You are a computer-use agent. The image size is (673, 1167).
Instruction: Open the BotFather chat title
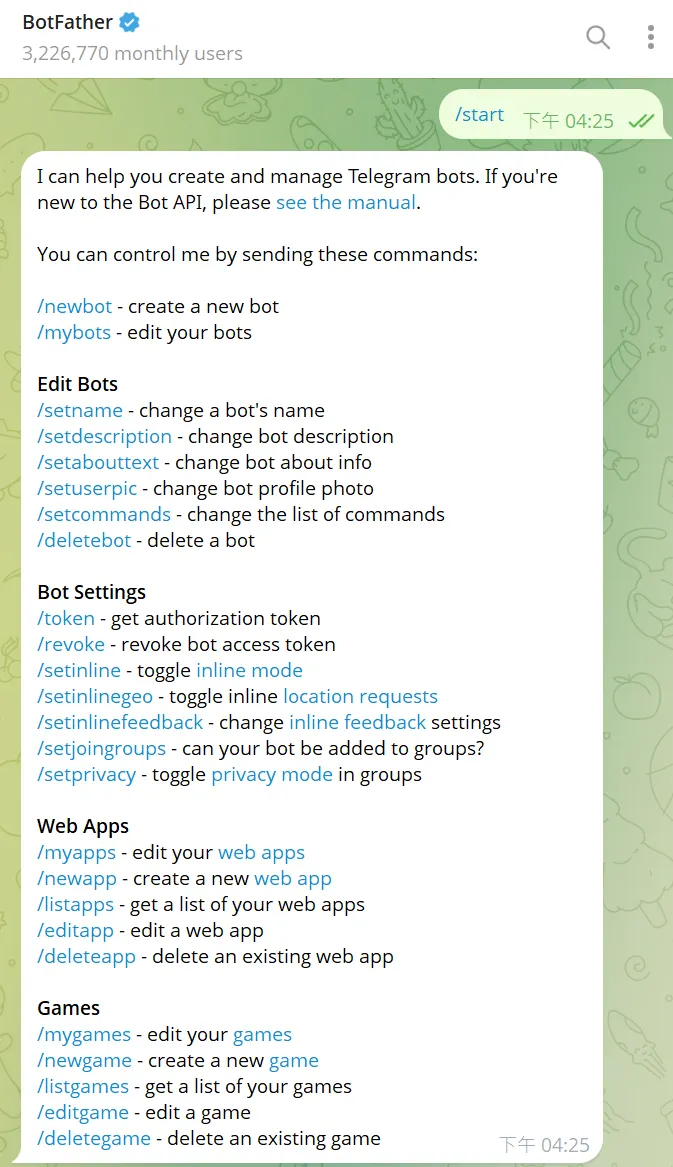click(68, 20)
